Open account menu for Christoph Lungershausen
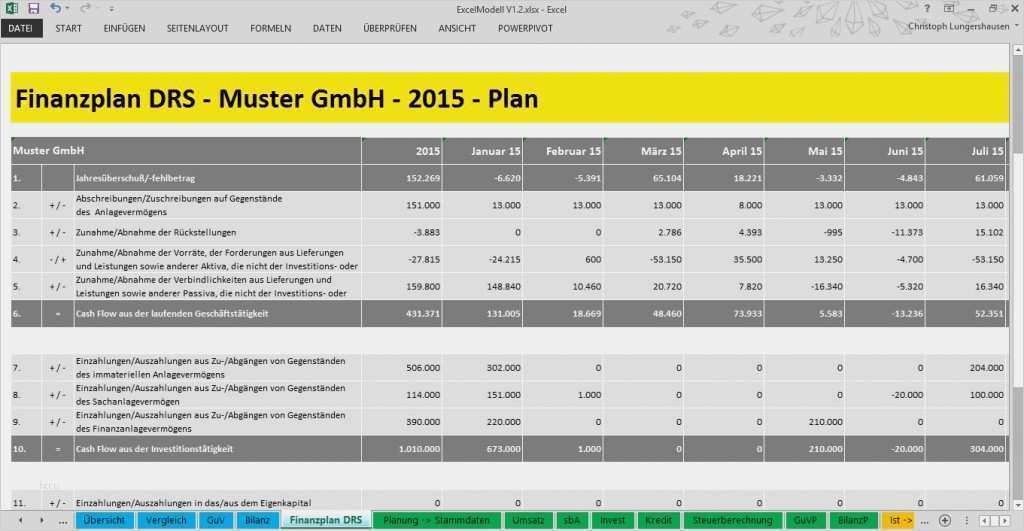This screenshot has width=1024, height=531. tap(963, 27)
